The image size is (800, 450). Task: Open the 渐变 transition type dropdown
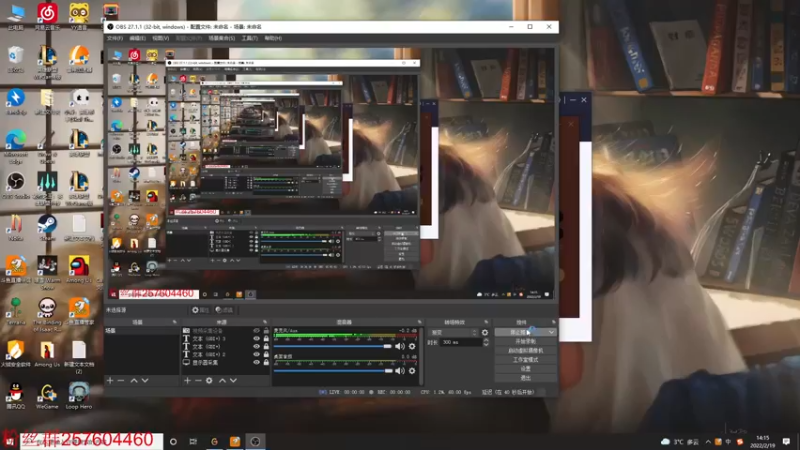coord(454,333)
